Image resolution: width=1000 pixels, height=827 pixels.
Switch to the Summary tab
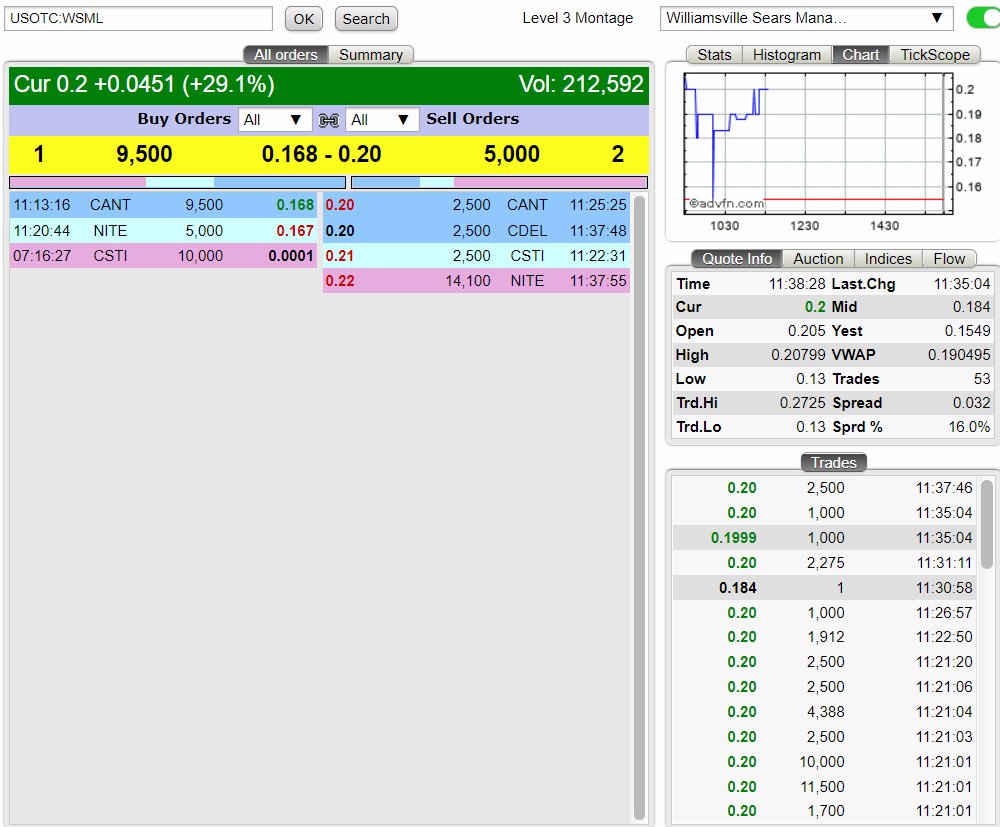[x=371, y=55]
